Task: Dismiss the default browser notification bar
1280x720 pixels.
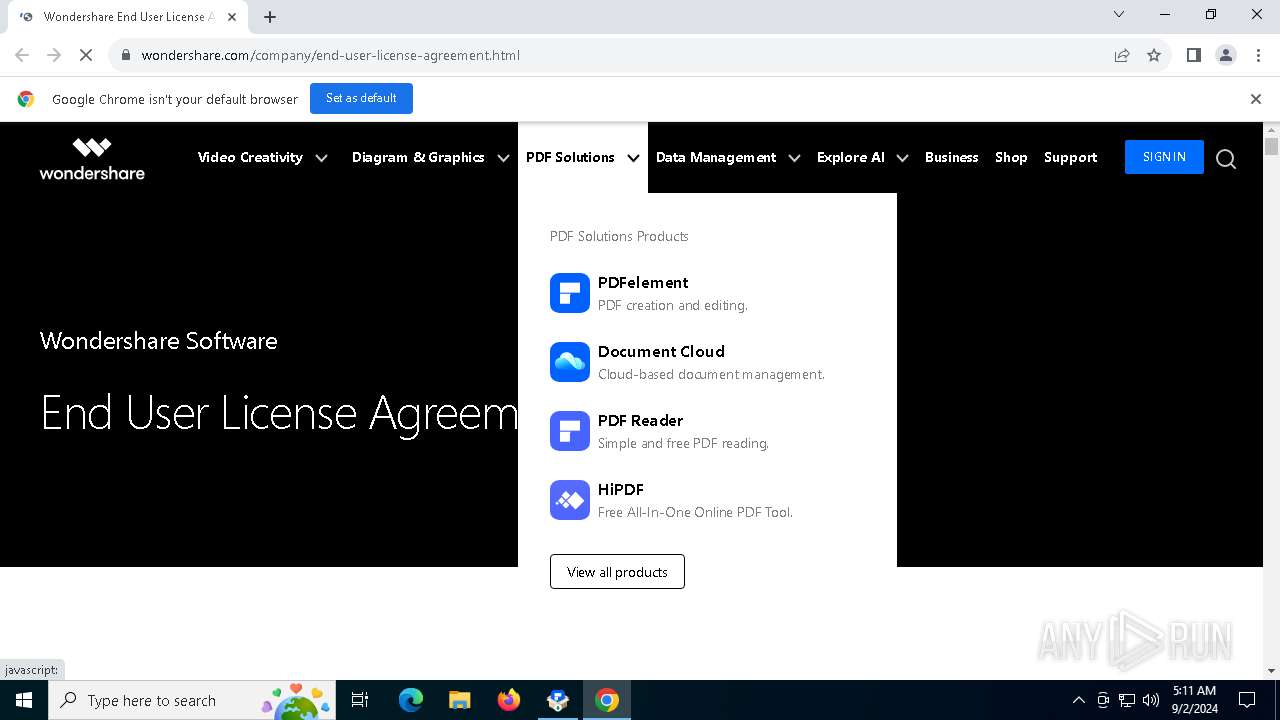Action: [x=1256, y=99]
